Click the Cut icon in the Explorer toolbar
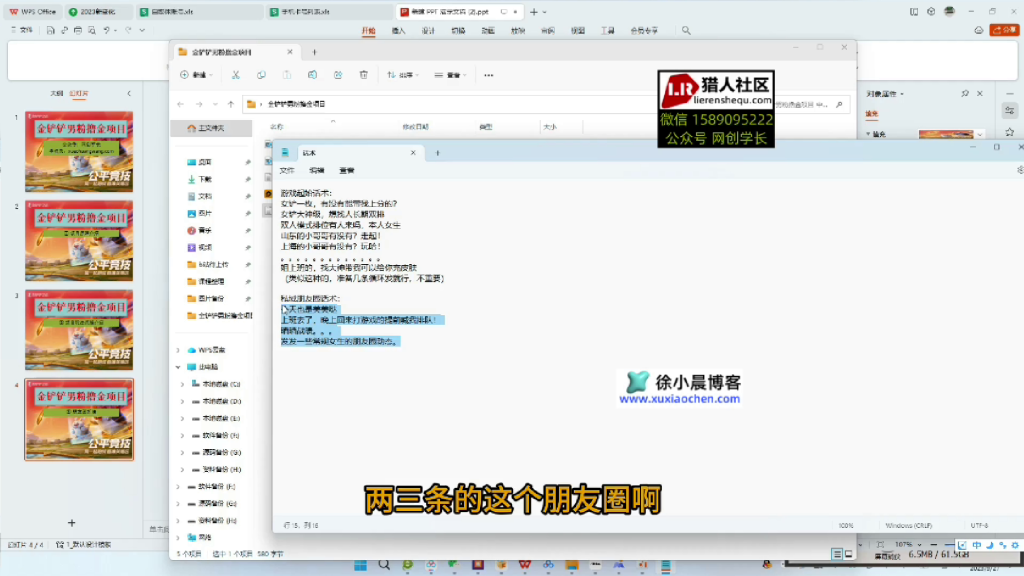Viewport: 1024px width, 576px height. pyautogui.click(x=236, y=74)
